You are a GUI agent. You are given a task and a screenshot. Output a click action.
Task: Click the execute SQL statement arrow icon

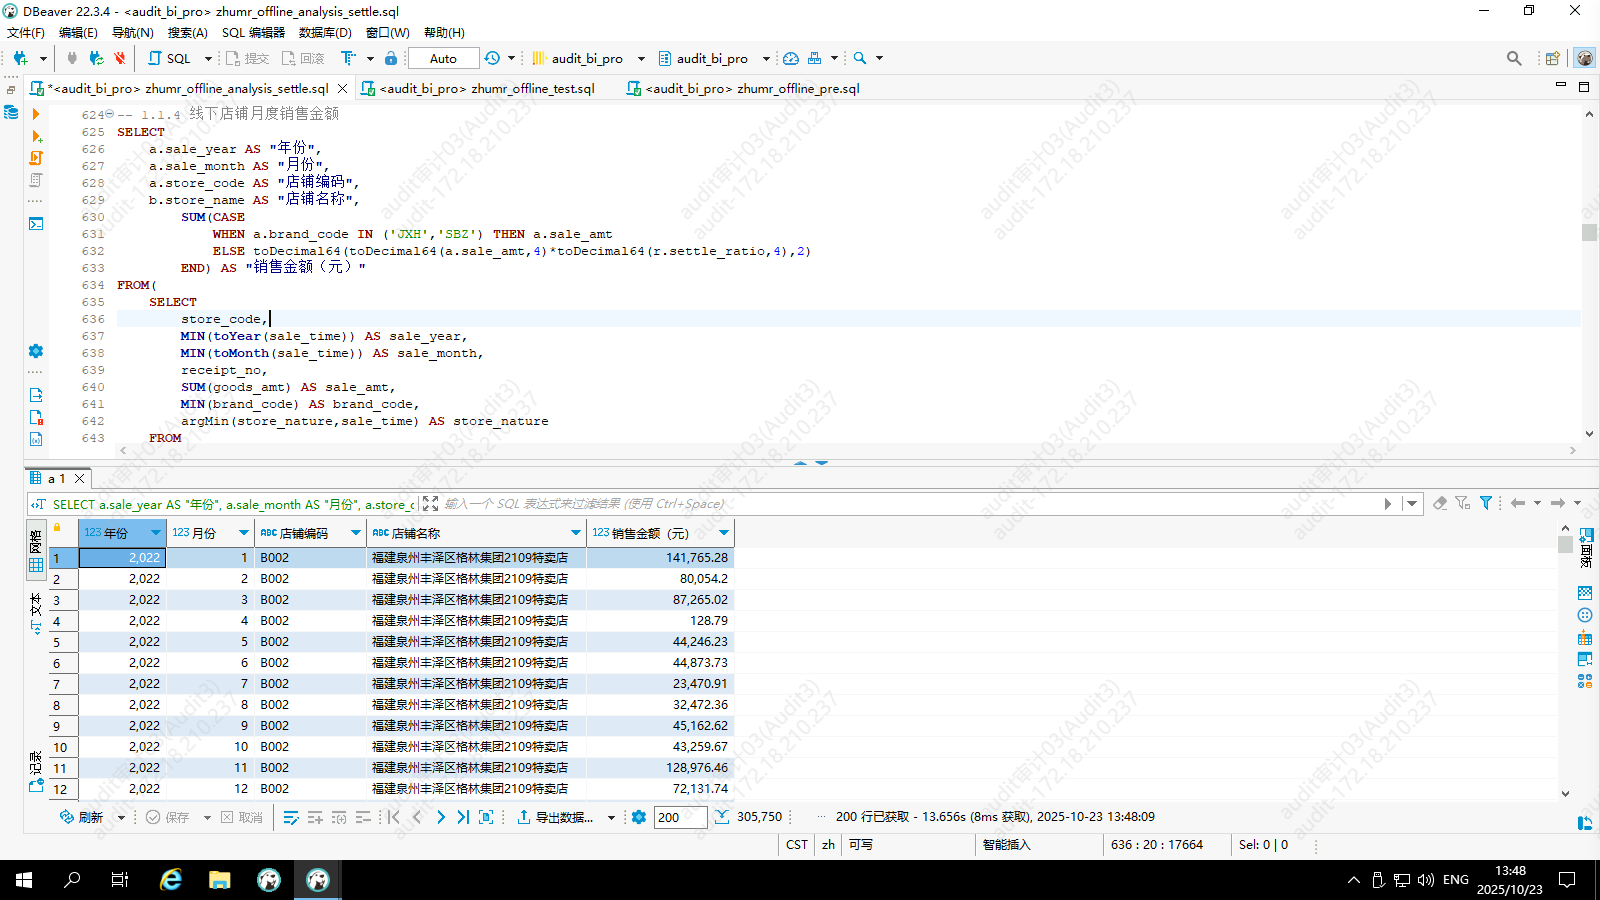(x=36, y=114)
